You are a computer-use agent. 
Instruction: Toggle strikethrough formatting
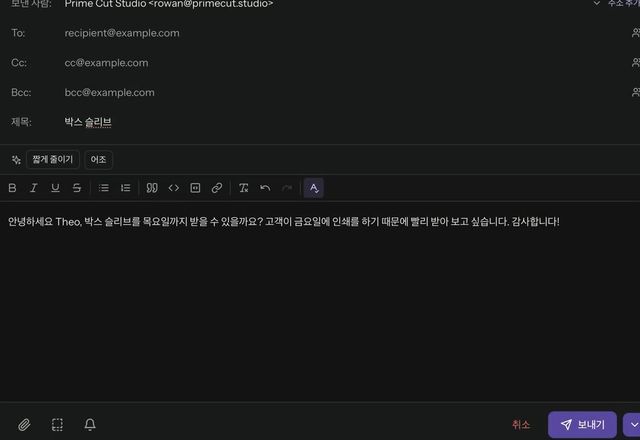pos(77,188)
